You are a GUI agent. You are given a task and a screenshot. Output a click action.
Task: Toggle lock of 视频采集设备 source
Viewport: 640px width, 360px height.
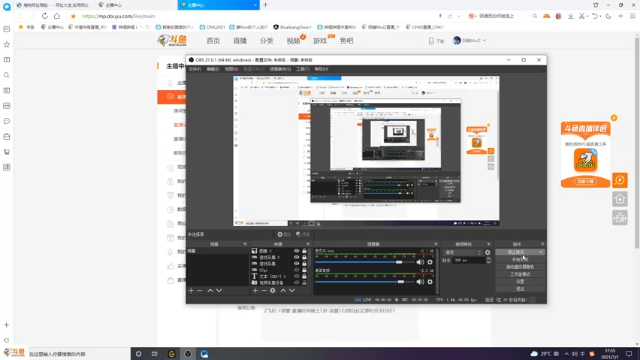click(304, 282)
